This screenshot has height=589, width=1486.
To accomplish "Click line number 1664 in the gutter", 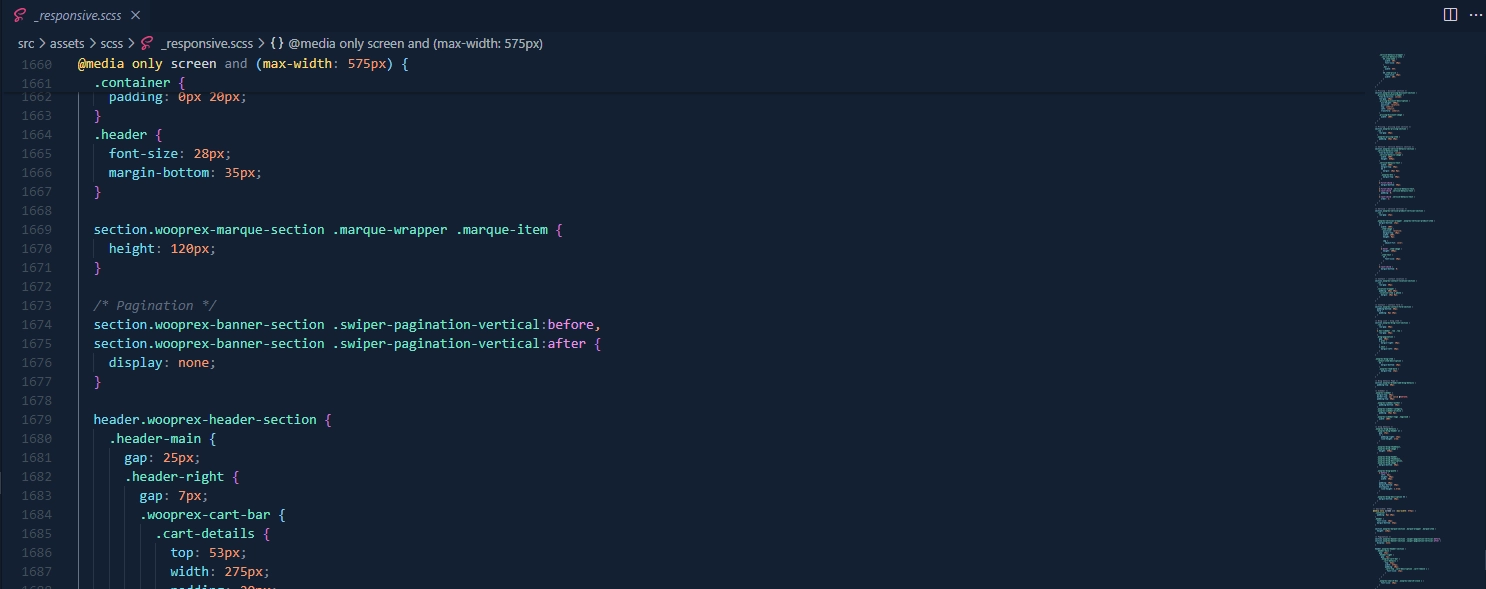I will pyautogui.click(x=36, y=135).
